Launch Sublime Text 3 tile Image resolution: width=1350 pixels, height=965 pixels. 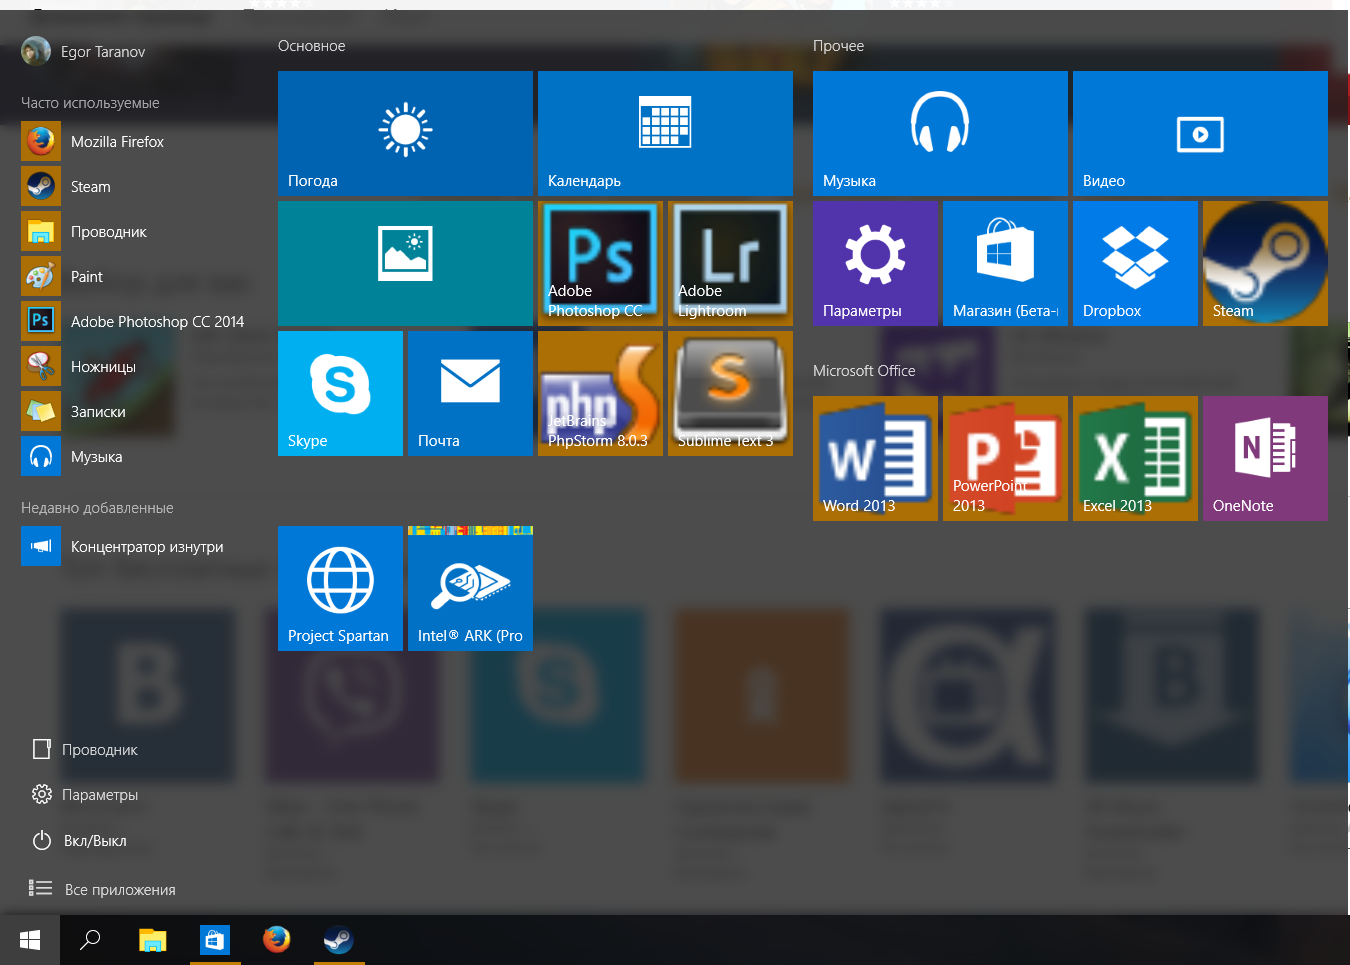(x=730, y=393)
